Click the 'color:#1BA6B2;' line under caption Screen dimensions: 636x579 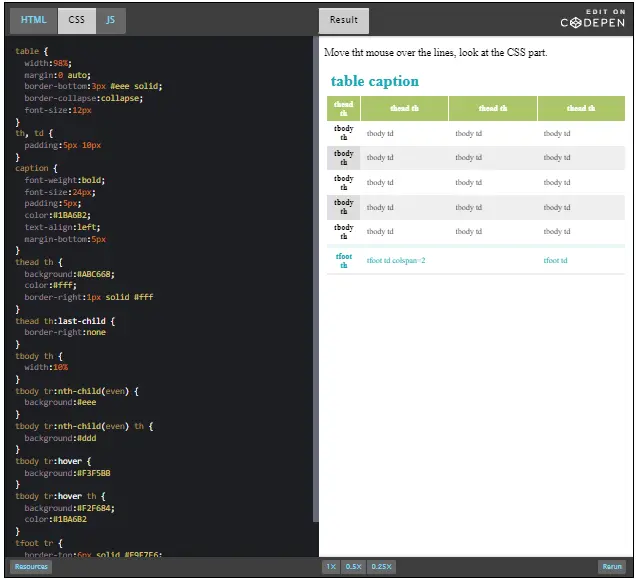click(58, 215)
